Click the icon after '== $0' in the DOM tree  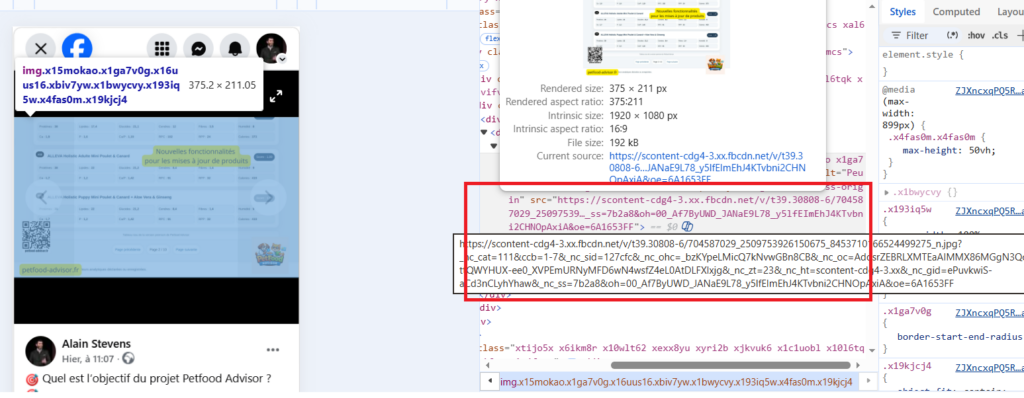point(687,227)
